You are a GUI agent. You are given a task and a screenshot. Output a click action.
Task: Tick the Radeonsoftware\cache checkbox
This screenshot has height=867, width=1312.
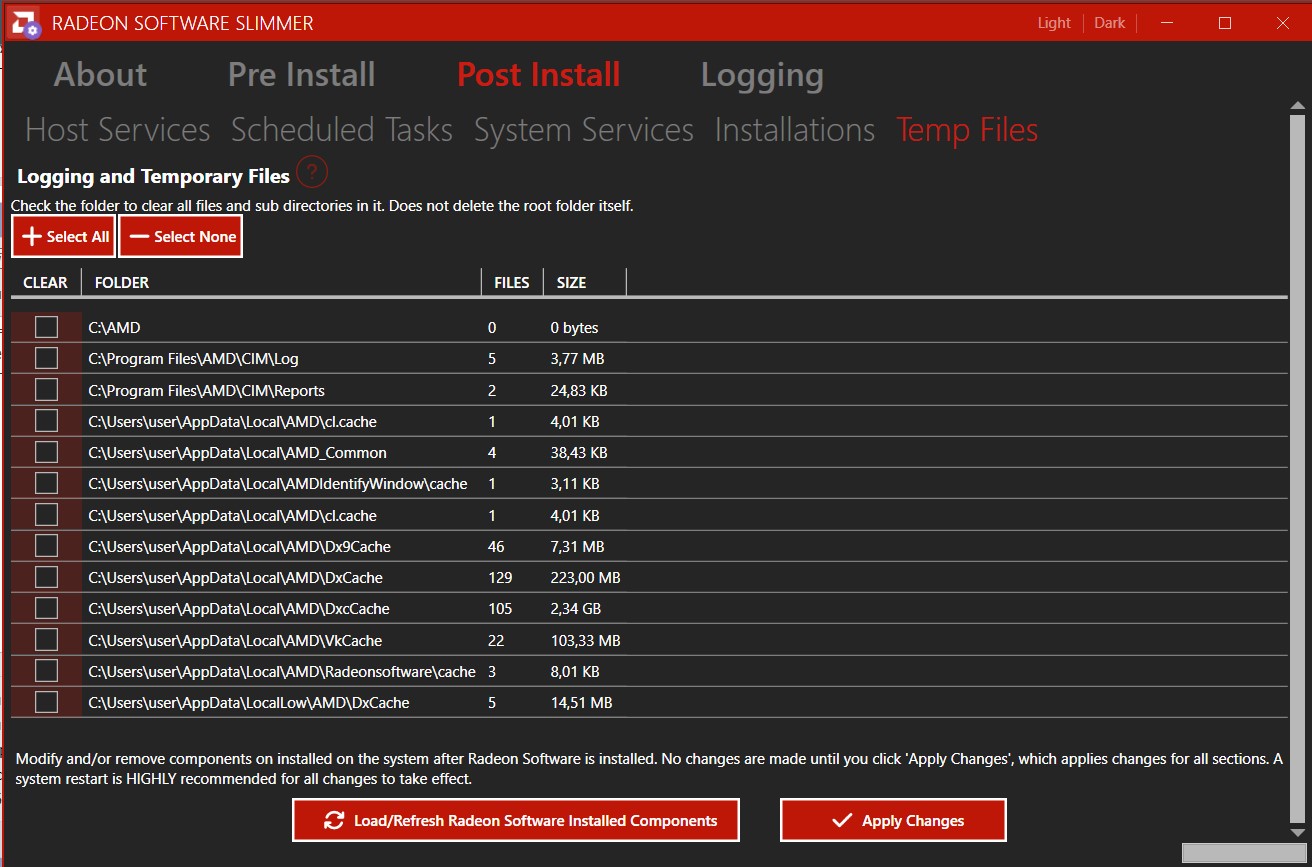pos(46,671)
